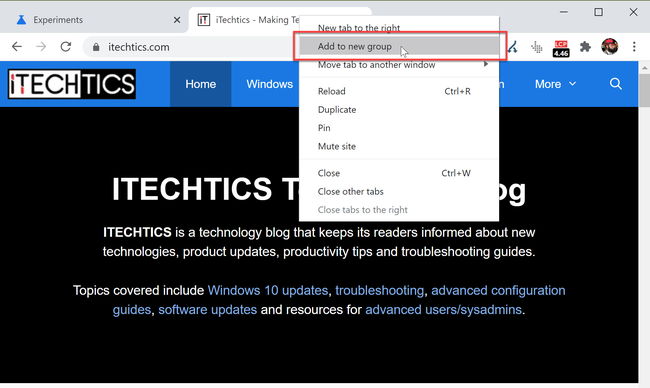Choose New tab to the right
Screen dimensions: 650x388
pos(399,27)
